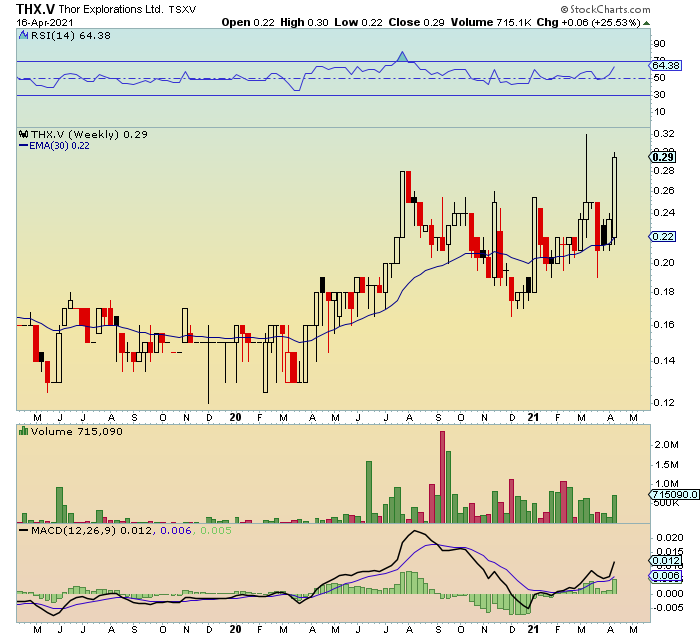Click the MACD(12,26,9) 0.012 legend

(92, 530)
